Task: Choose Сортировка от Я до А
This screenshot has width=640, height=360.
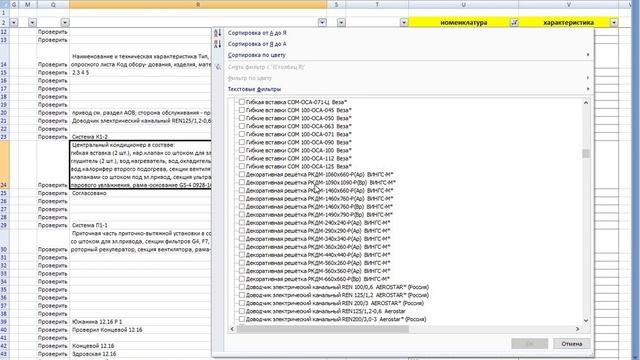Action: tap(257, 44)
